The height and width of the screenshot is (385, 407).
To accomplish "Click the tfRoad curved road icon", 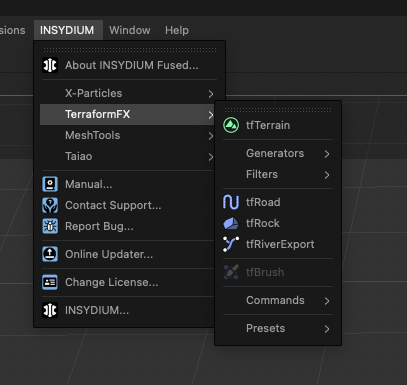I will (x=231, y=202).
